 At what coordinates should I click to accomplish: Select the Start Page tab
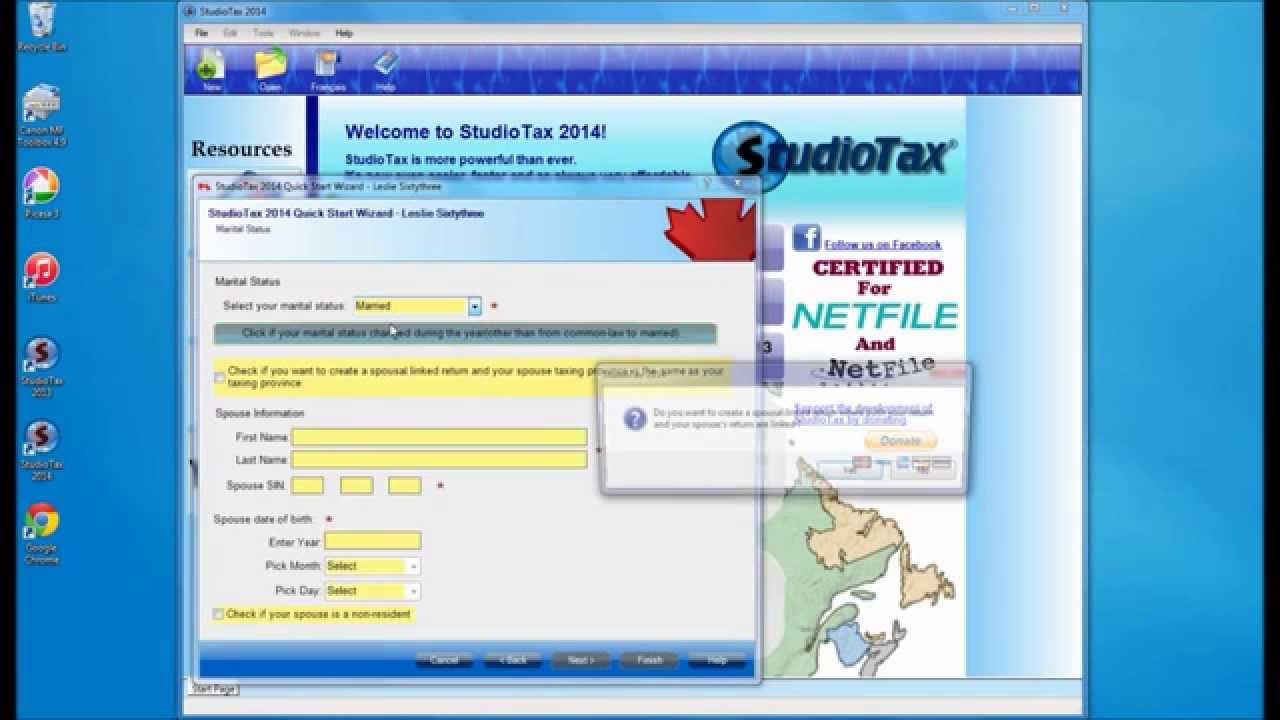[213, 689]
